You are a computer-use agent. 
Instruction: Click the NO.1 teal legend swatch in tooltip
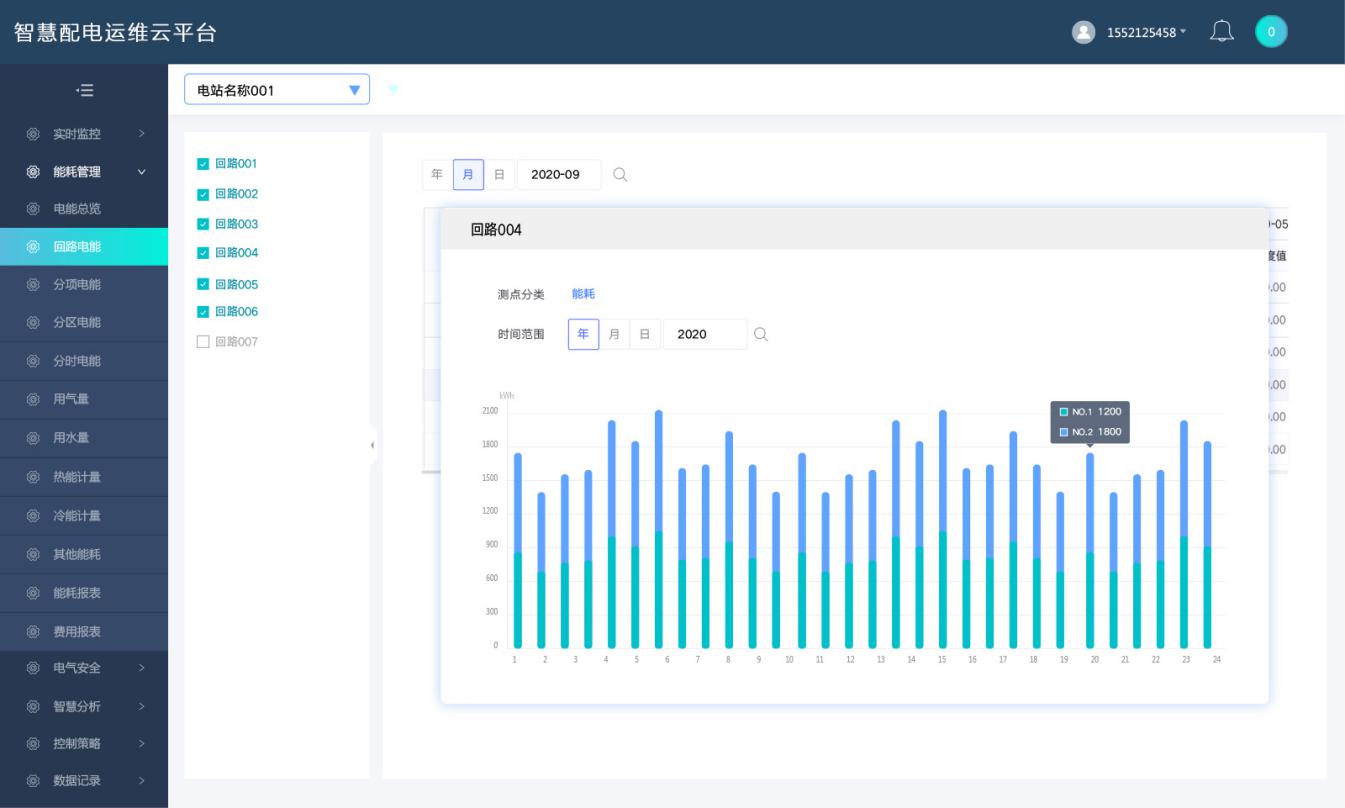click(x=1064, y=412)
